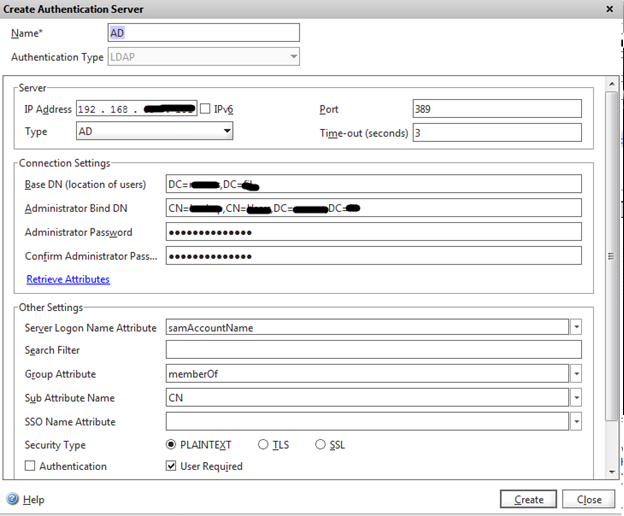The width and height of the screenshot is (624, 516).
Task: Click the blue Help question-mark icon
Action: point(12,498)
